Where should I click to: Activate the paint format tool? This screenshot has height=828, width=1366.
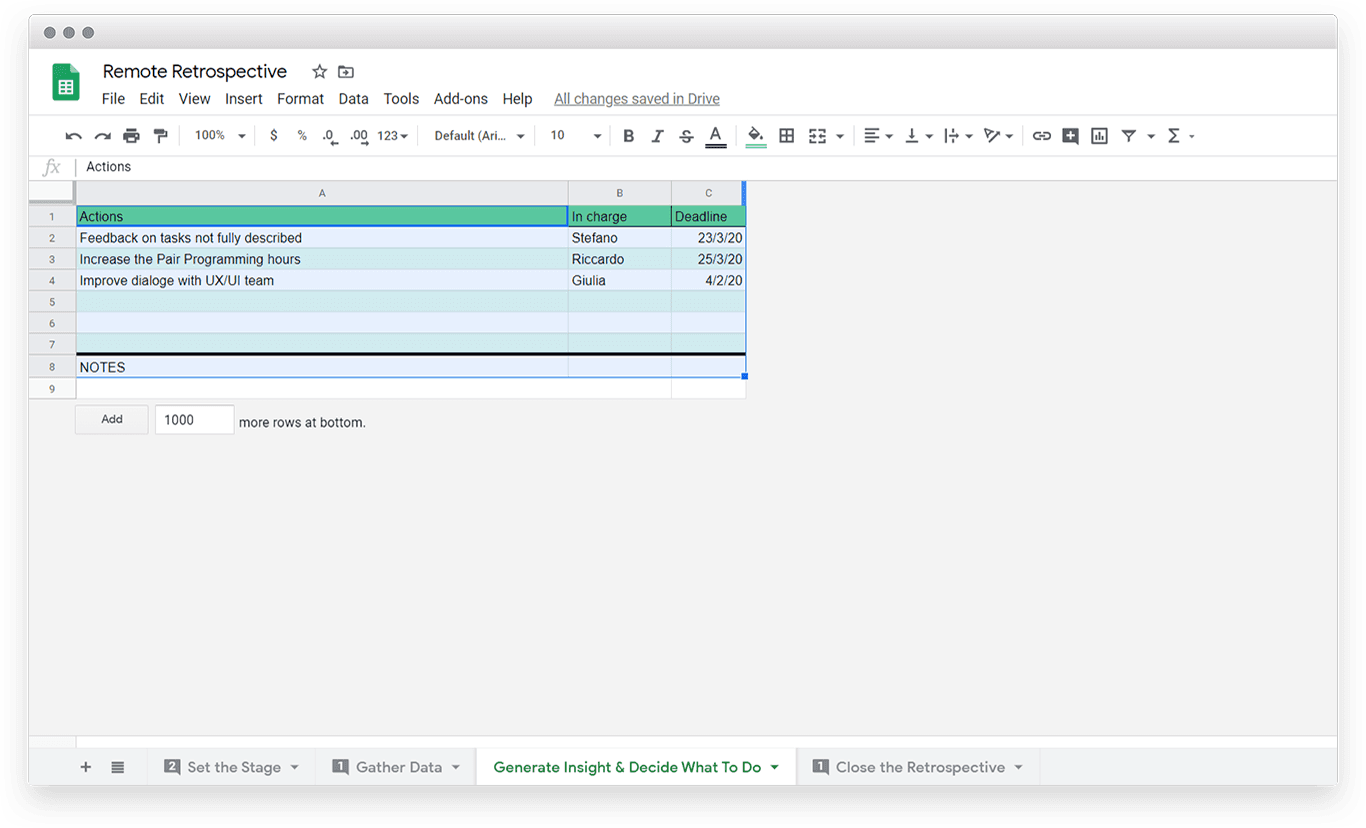click(x=160, y=136)
